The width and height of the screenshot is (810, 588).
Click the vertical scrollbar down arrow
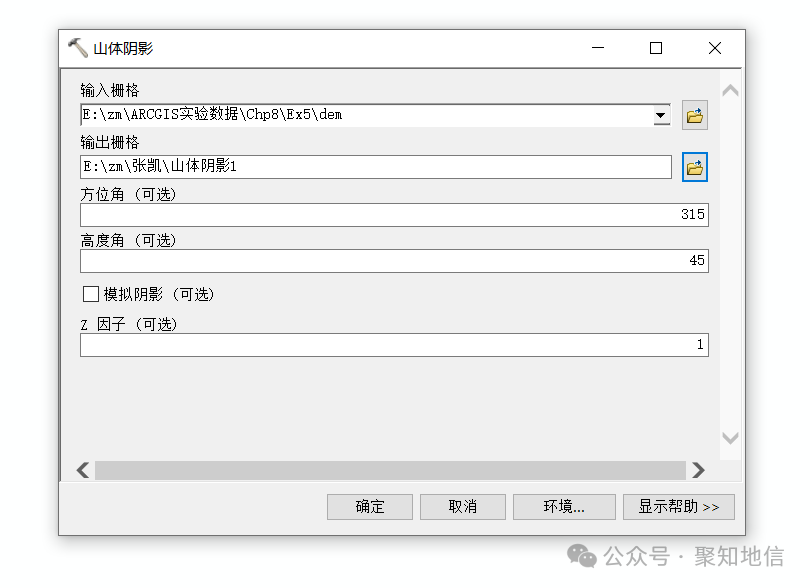coord(731,438)
